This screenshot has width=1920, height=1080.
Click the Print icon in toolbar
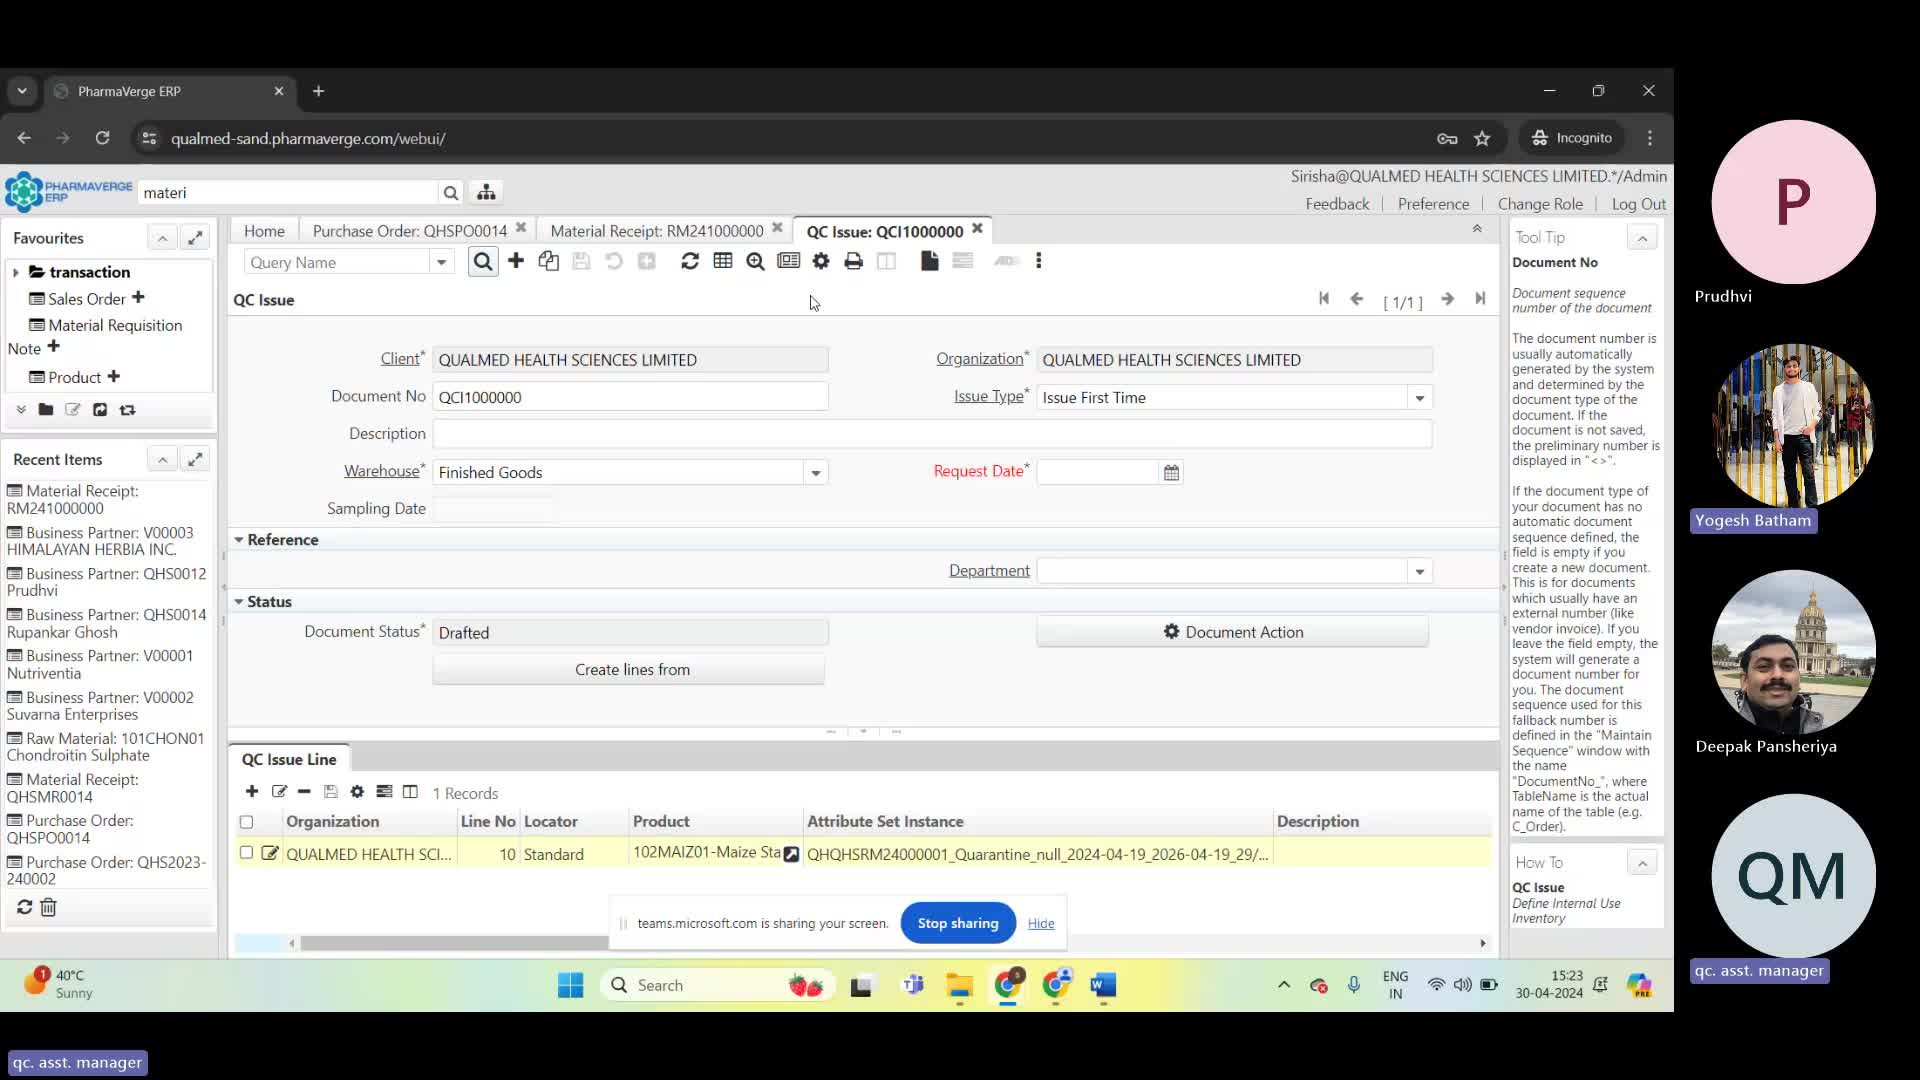[x=853, y=261]
